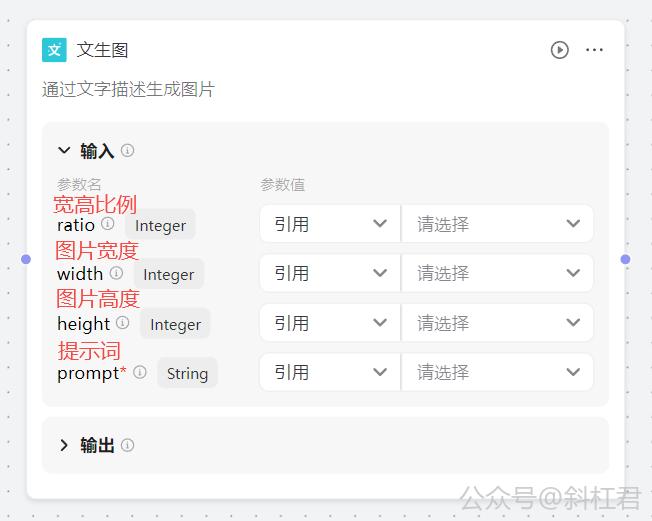Open the three-dot more options menu

[594, 50]
